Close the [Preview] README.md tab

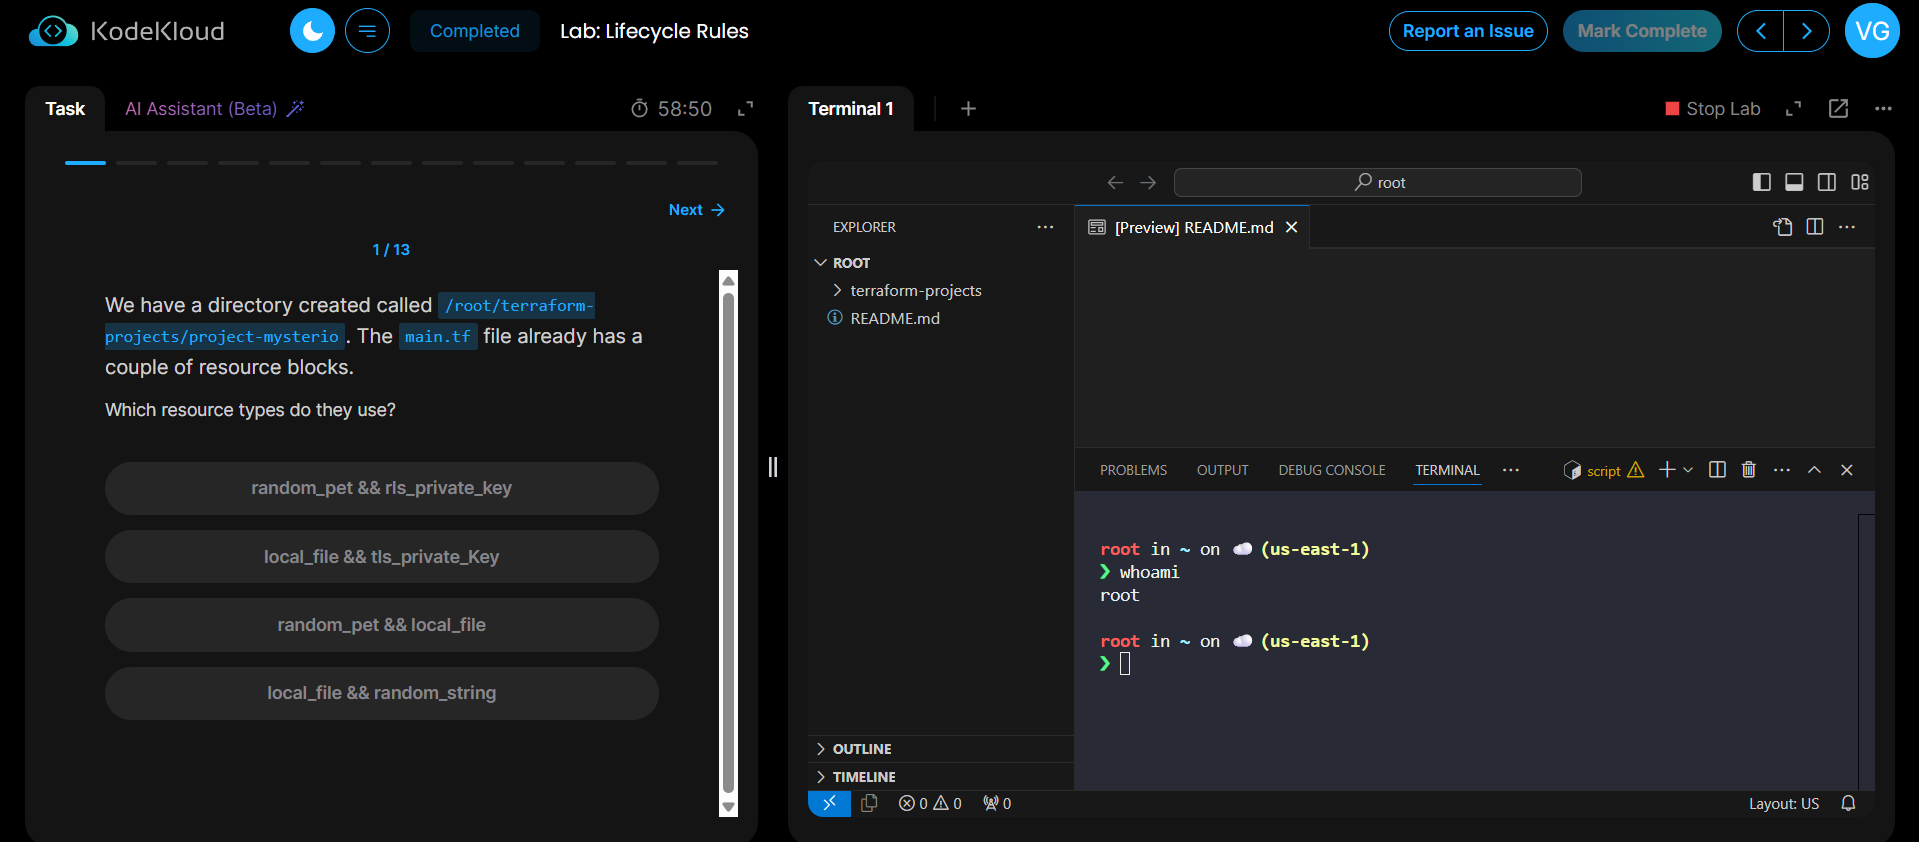pos(1291,227)
